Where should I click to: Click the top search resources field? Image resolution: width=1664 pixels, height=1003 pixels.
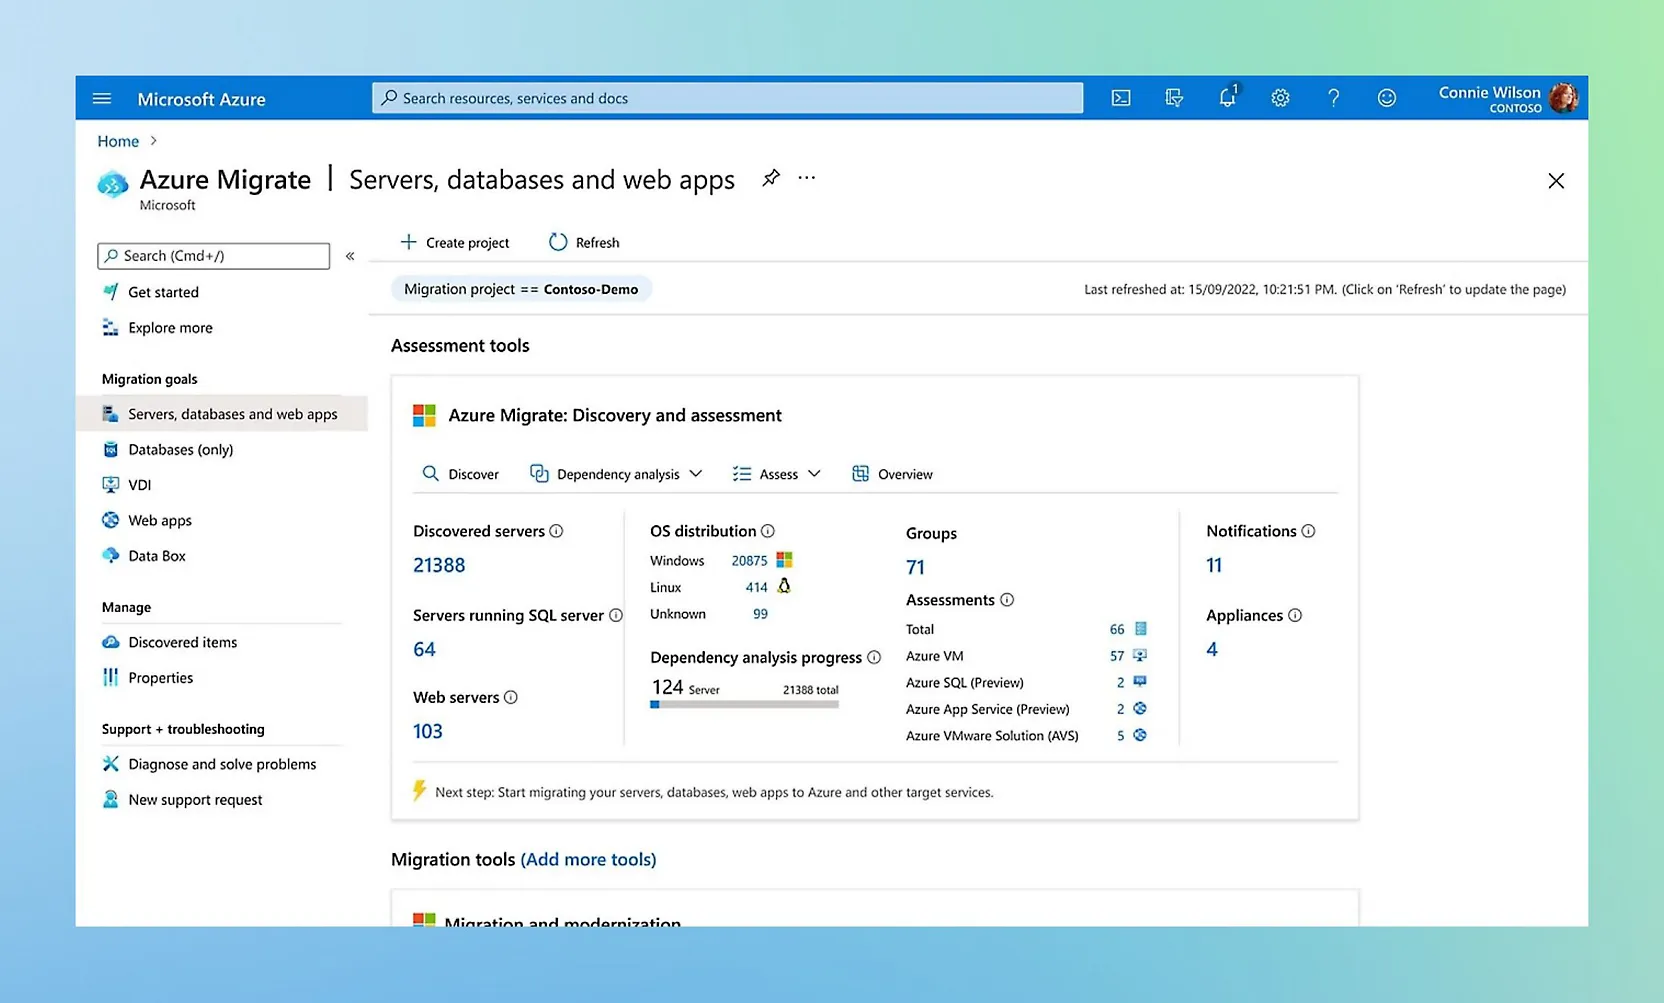[x=727, y=98]
